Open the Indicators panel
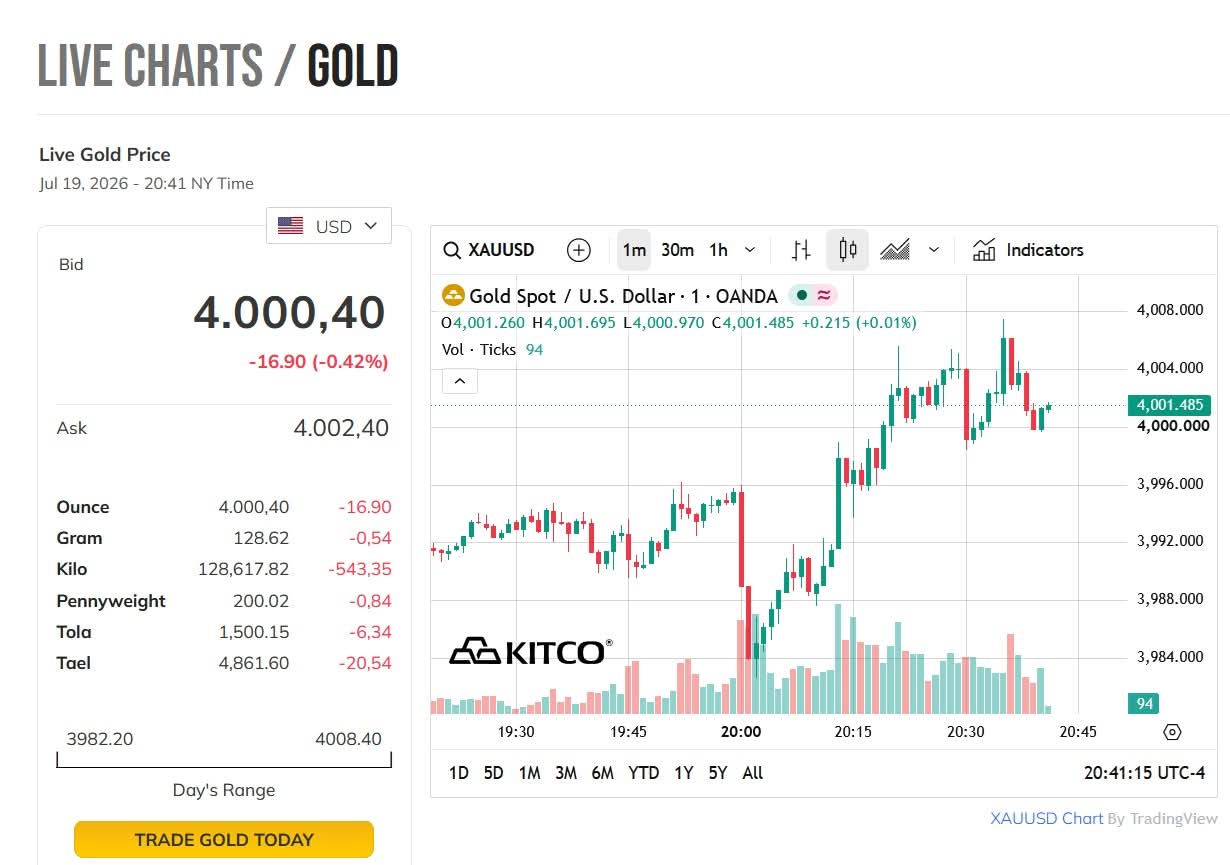 (1028, 250)
